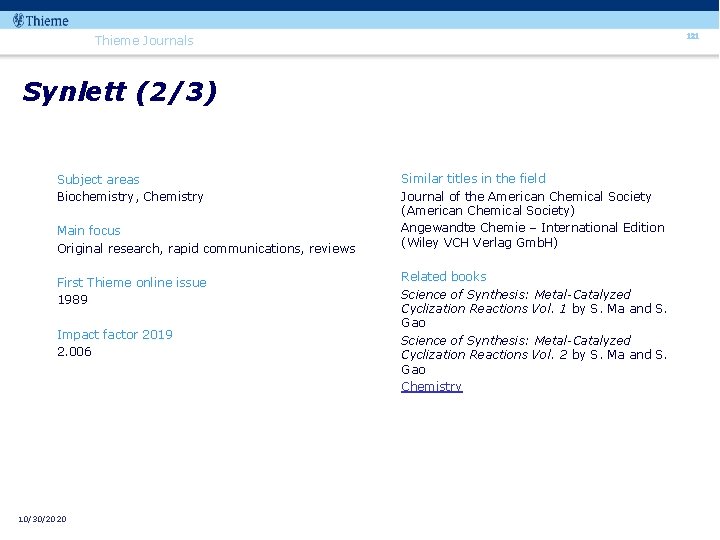Select the 'Subject areas' heading
The height and width of the screenshot is (540, 720).
98,180
